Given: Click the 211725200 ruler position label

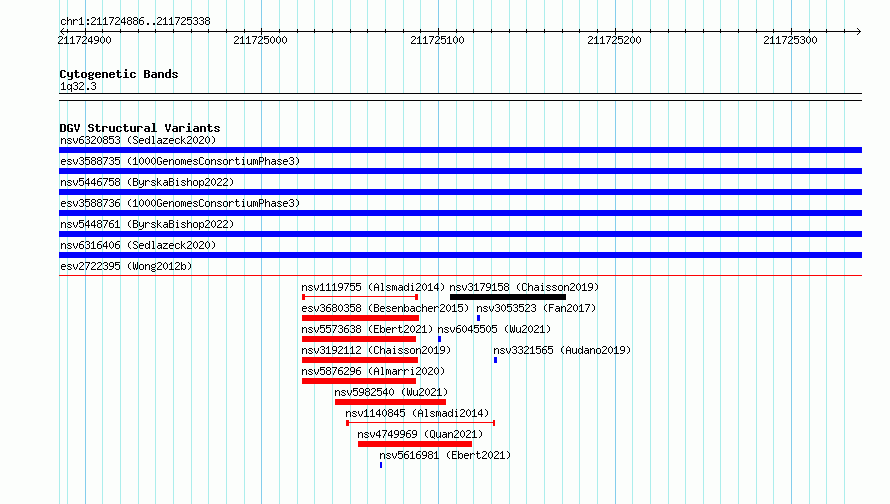Looking at the screenshot, I should click(x=614, y=40).
